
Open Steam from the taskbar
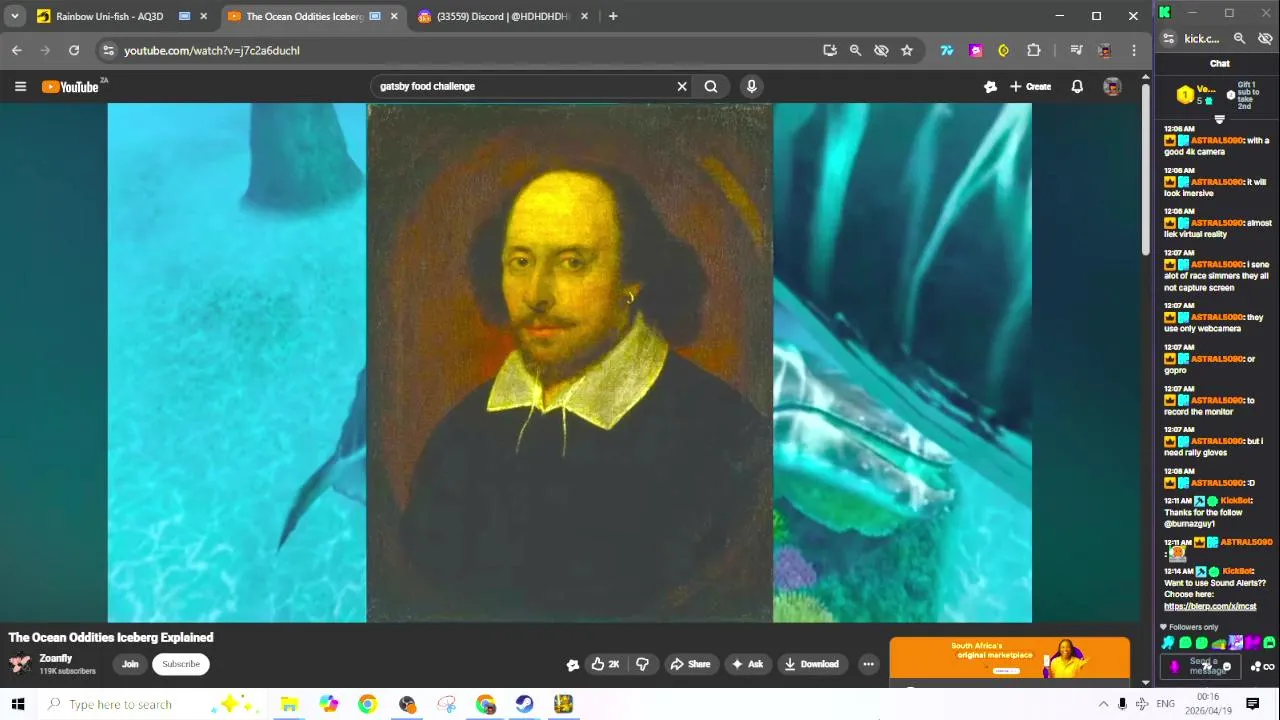pyautogui.click(x=524, y=704)
